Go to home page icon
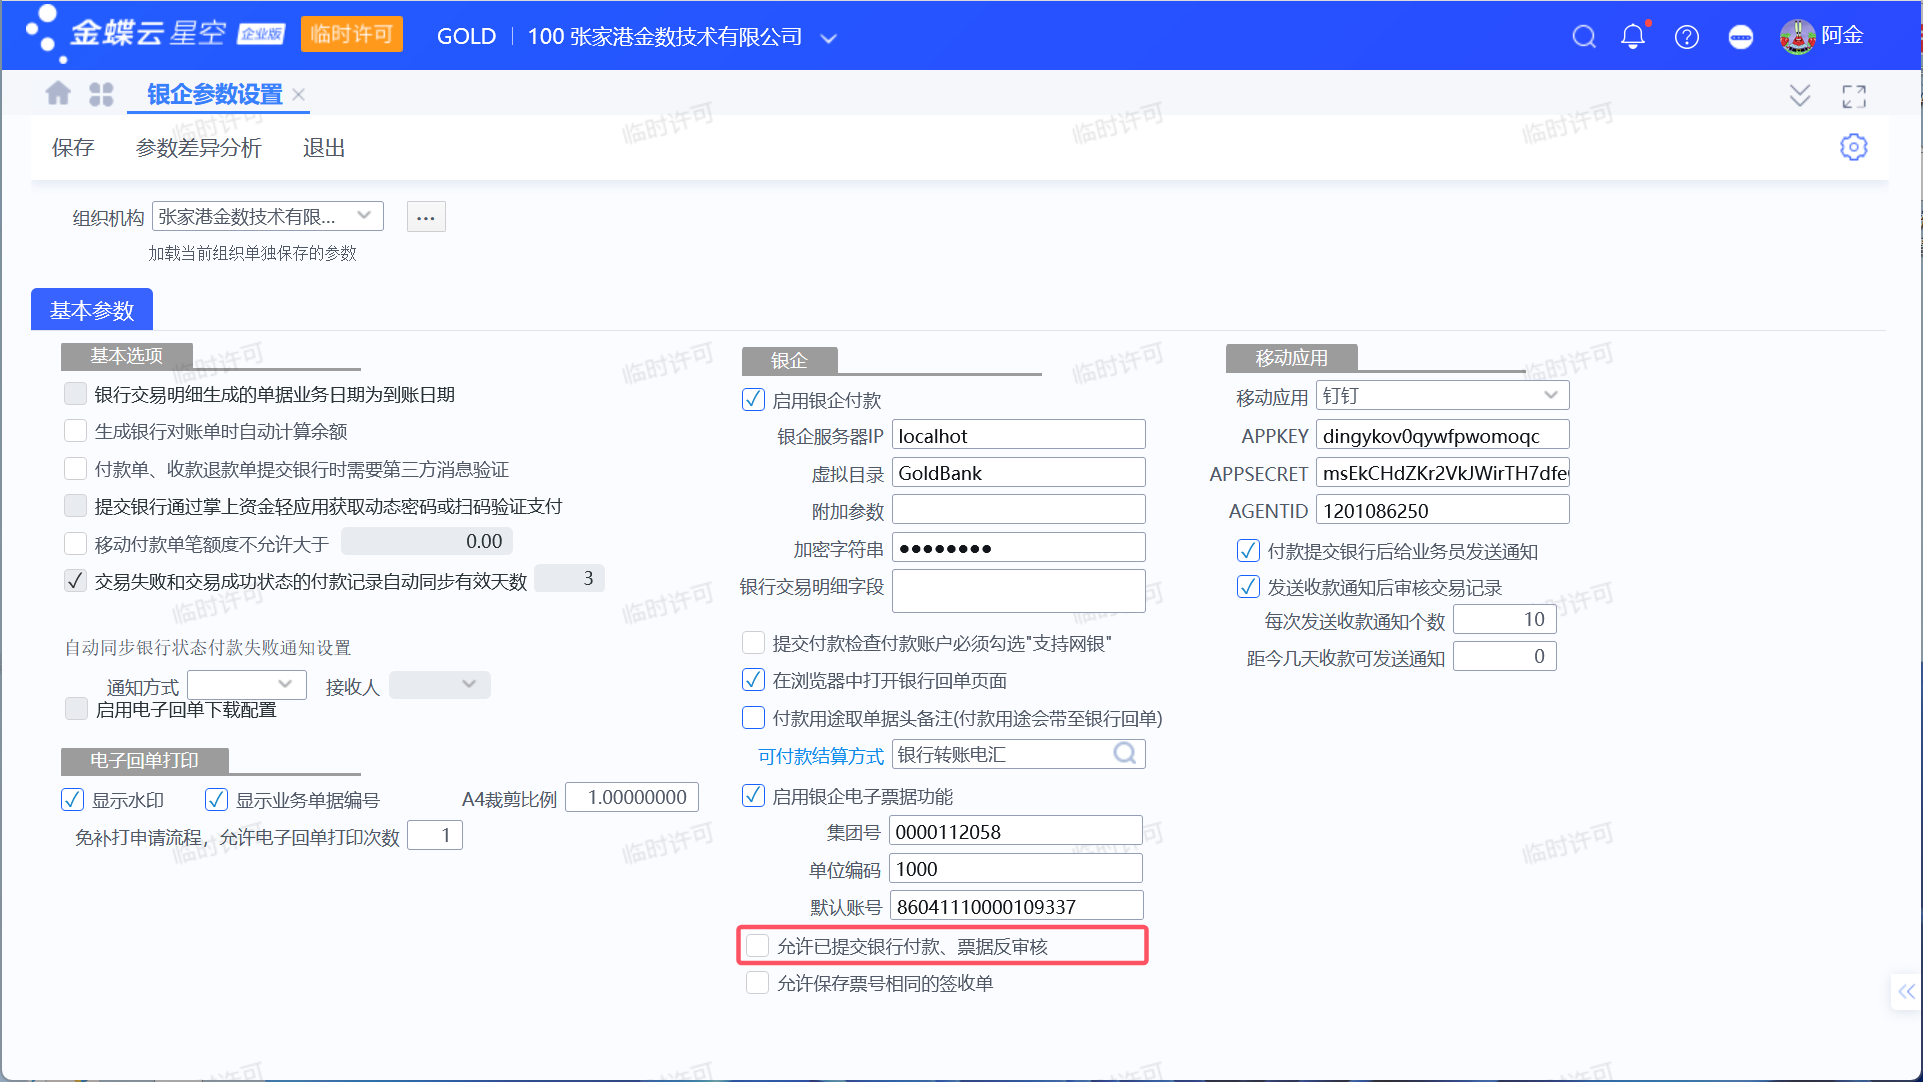This screenshot has height=1082, width=1923. pos(58,94)
